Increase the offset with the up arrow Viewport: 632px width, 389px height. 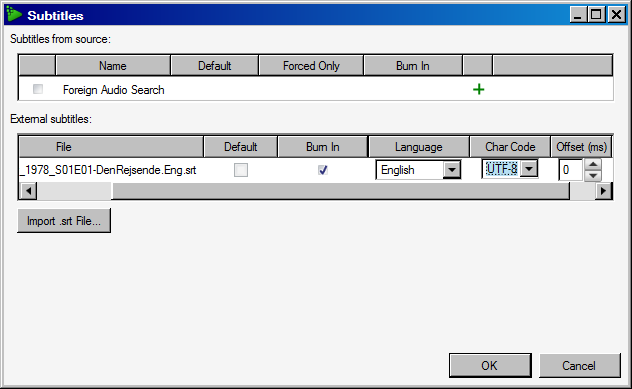click(x=593, y=164)
